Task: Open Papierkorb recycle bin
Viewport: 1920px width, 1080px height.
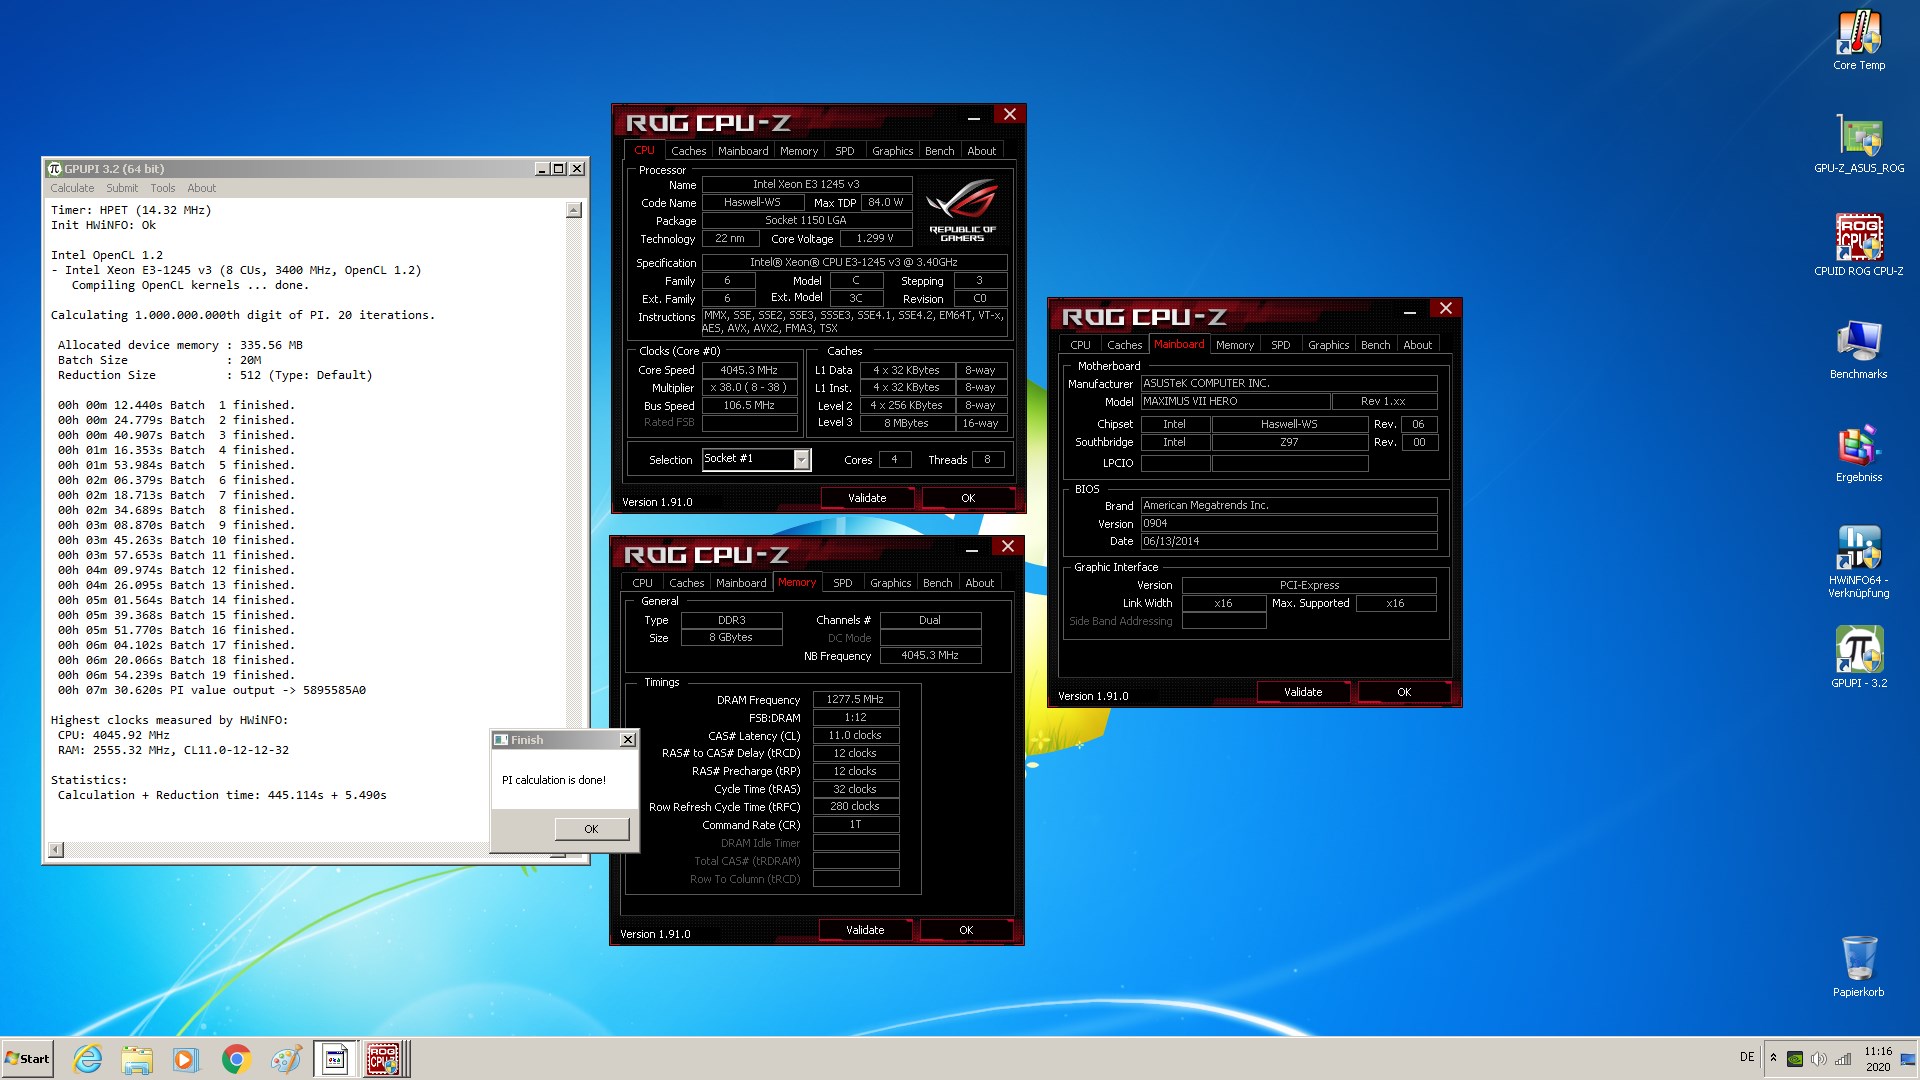Action: (1859, 966)
